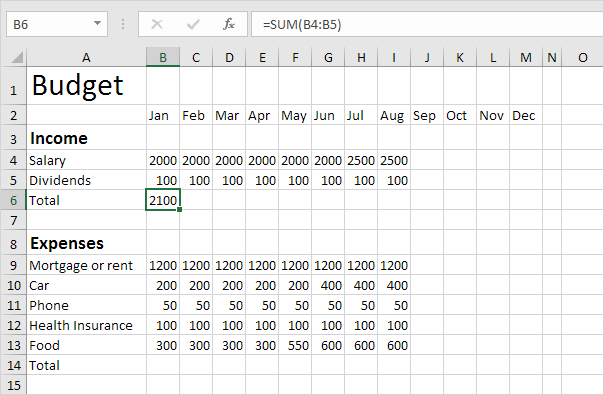The height and width of the screenshot is (395, 604).
Task: Select row 14 header
Action: click(x=13, y=365)
